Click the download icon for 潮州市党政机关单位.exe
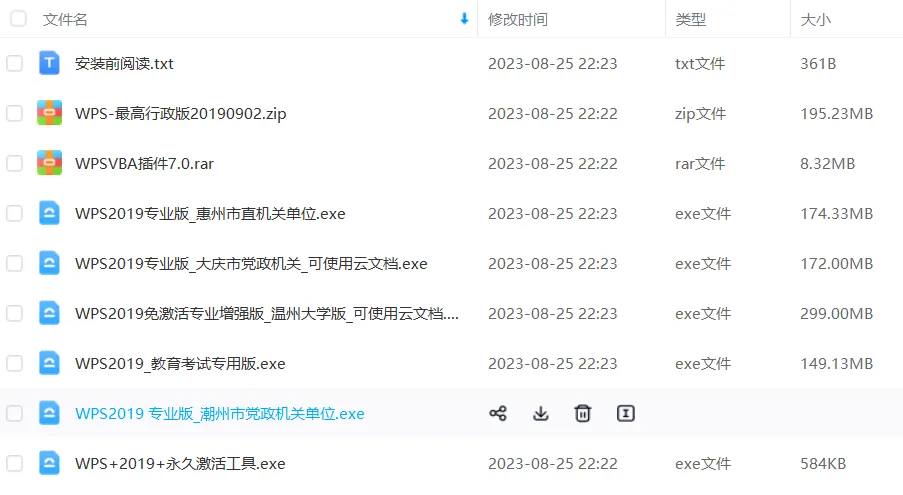The width and height of the screenshot is (903, 495). pyautogui.click(x=540, y=413)
